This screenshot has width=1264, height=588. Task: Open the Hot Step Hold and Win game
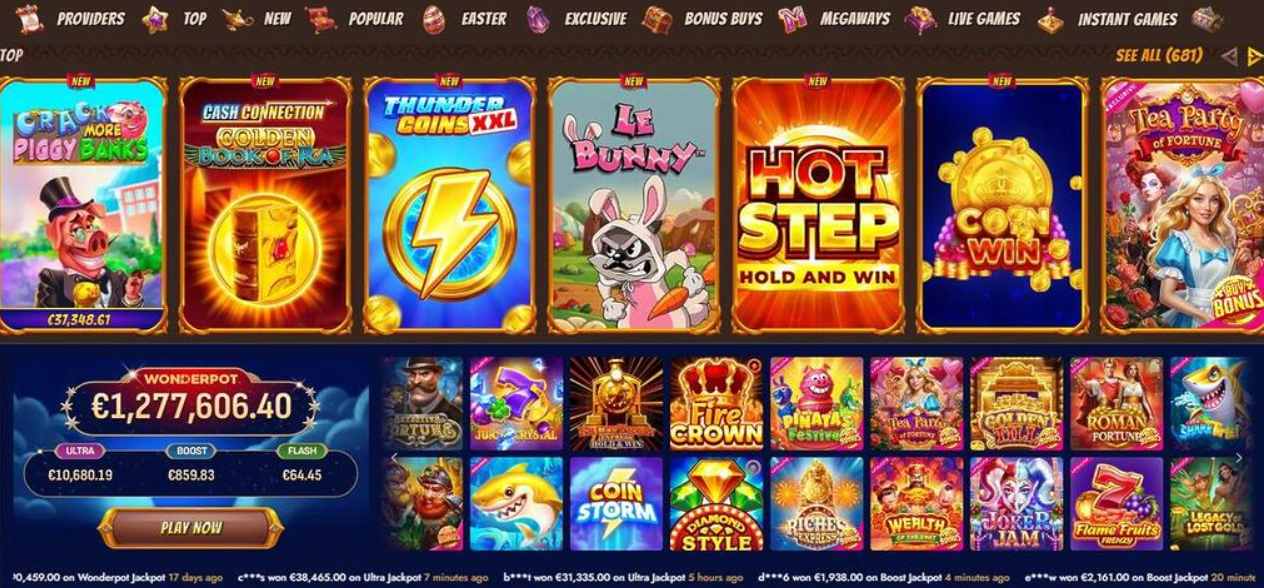pyautogui.click(x=818, y=205)
